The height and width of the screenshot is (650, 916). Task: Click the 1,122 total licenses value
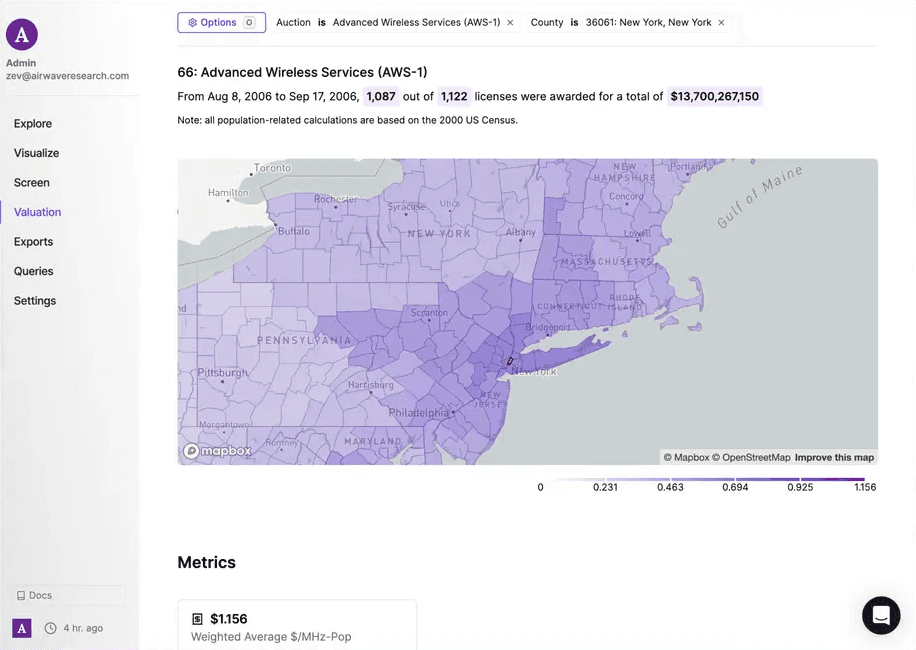point(454,96)
